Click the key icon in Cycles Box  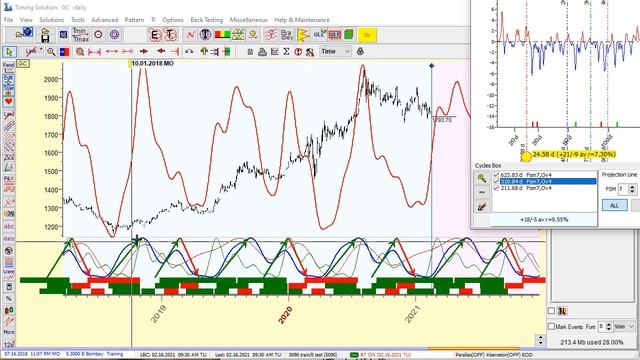click(482, 178)
